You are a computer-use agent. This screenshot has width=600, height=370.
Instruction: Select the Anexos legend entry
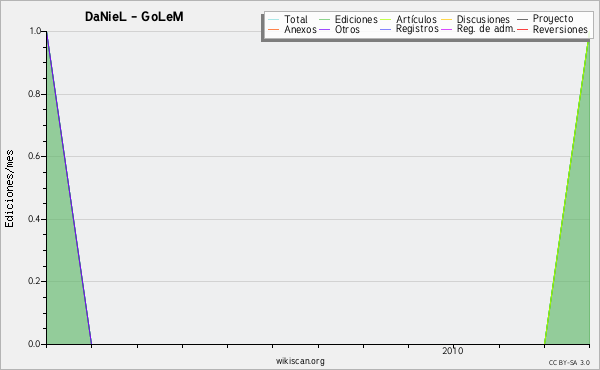tap(300, 29)
